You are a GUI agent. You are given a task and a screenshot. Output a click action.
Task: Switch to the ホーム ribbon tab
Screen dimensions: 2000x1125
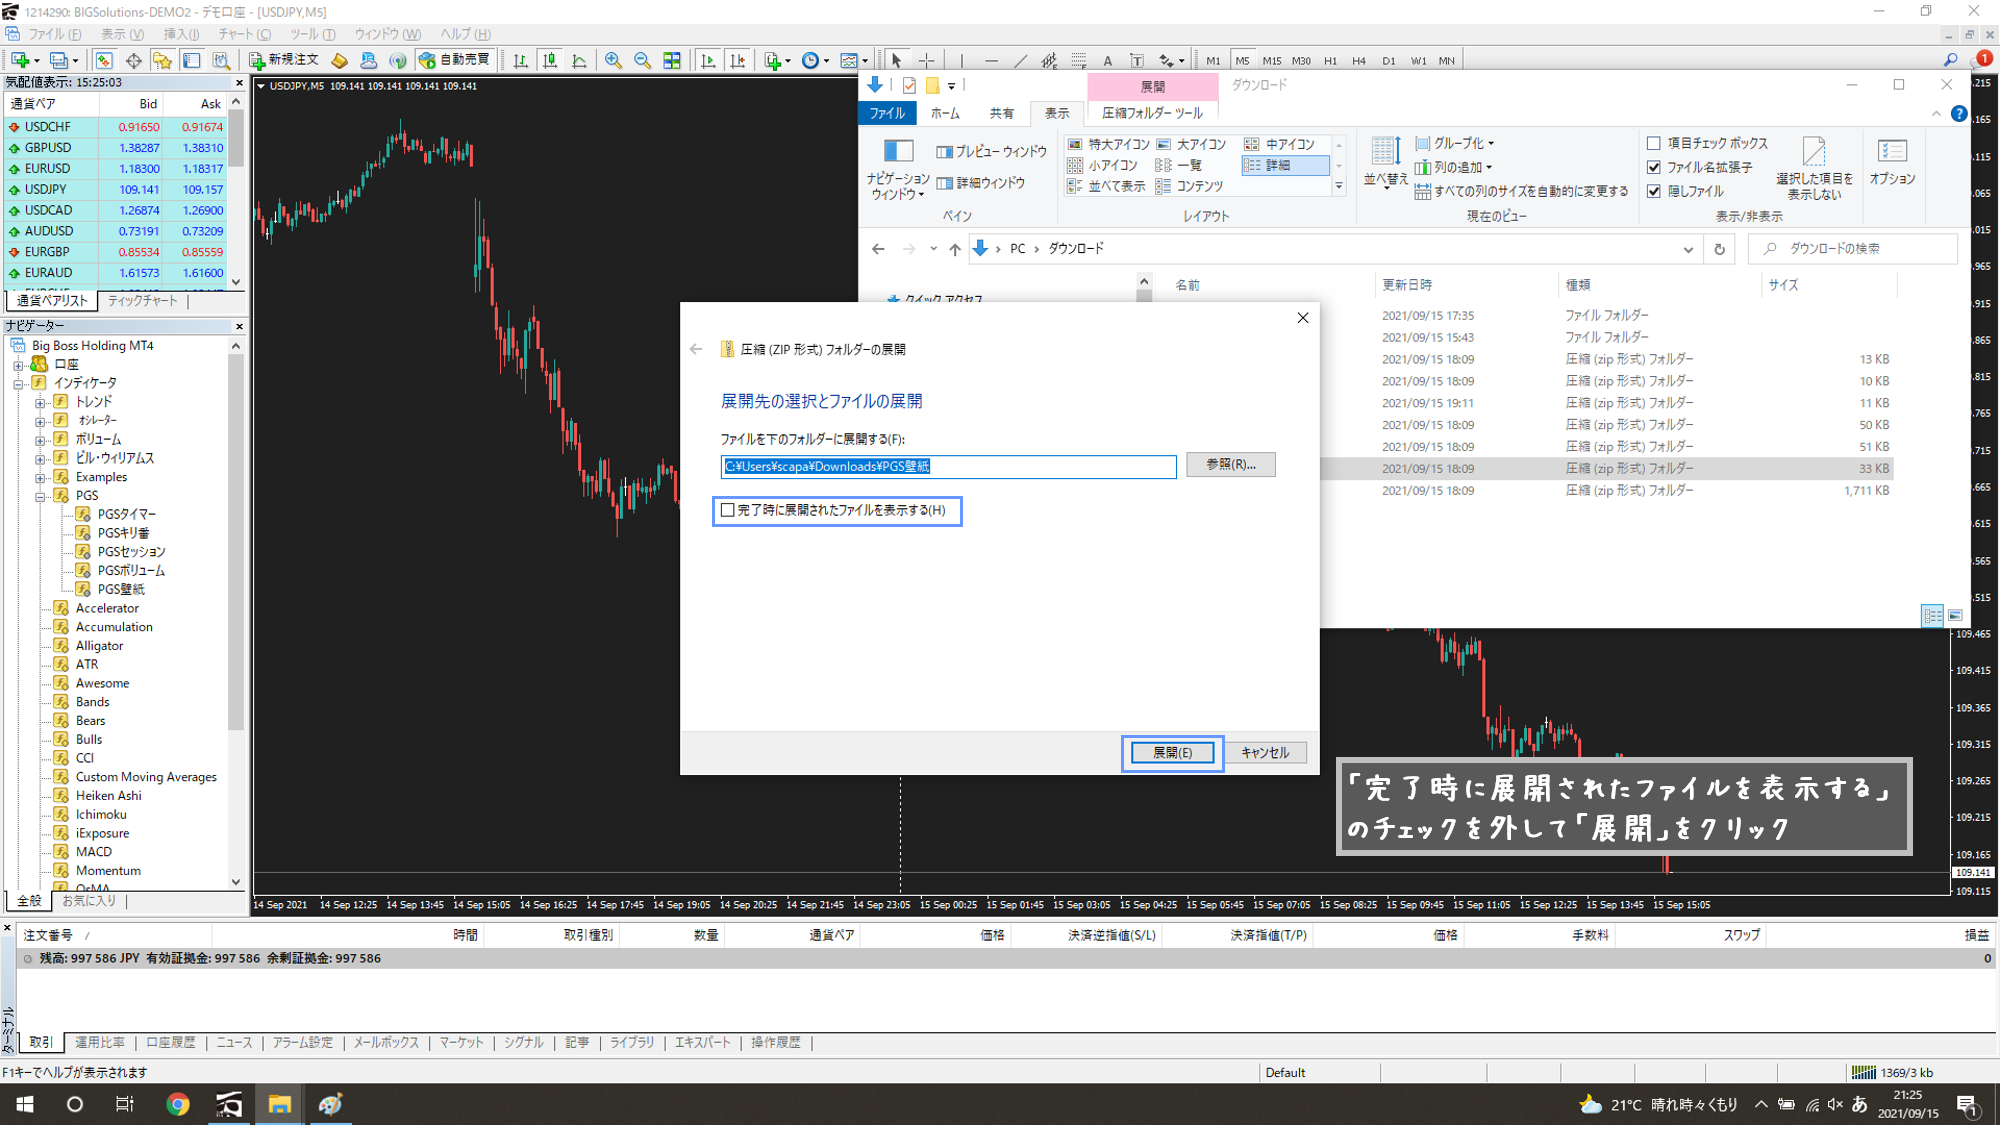click(x=944, y=113)
